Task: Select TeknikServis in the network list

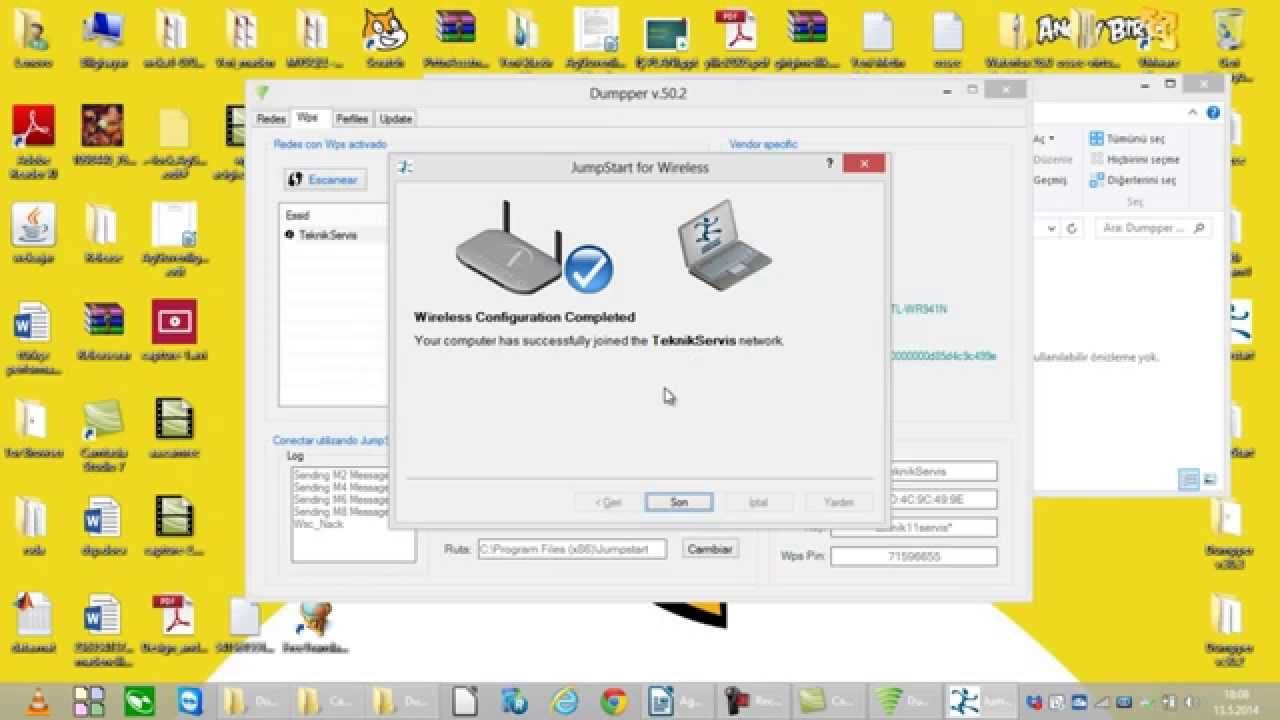Action: [328, 235]
